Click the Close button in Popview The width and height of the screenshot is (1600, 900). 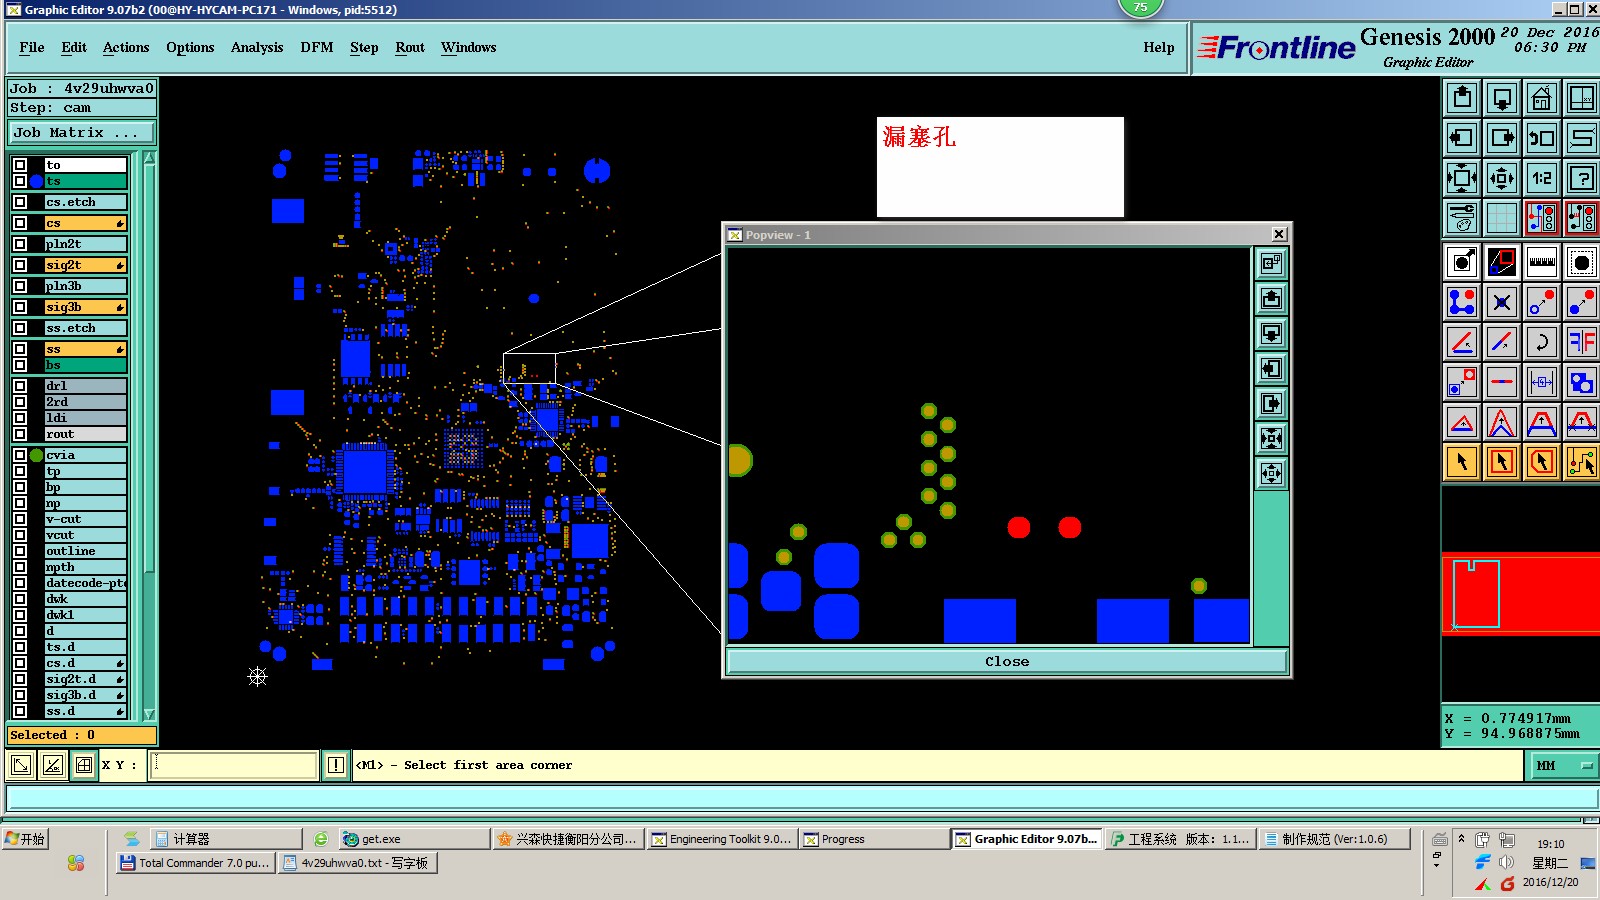pyautogui.click(x=1007, y=661)
